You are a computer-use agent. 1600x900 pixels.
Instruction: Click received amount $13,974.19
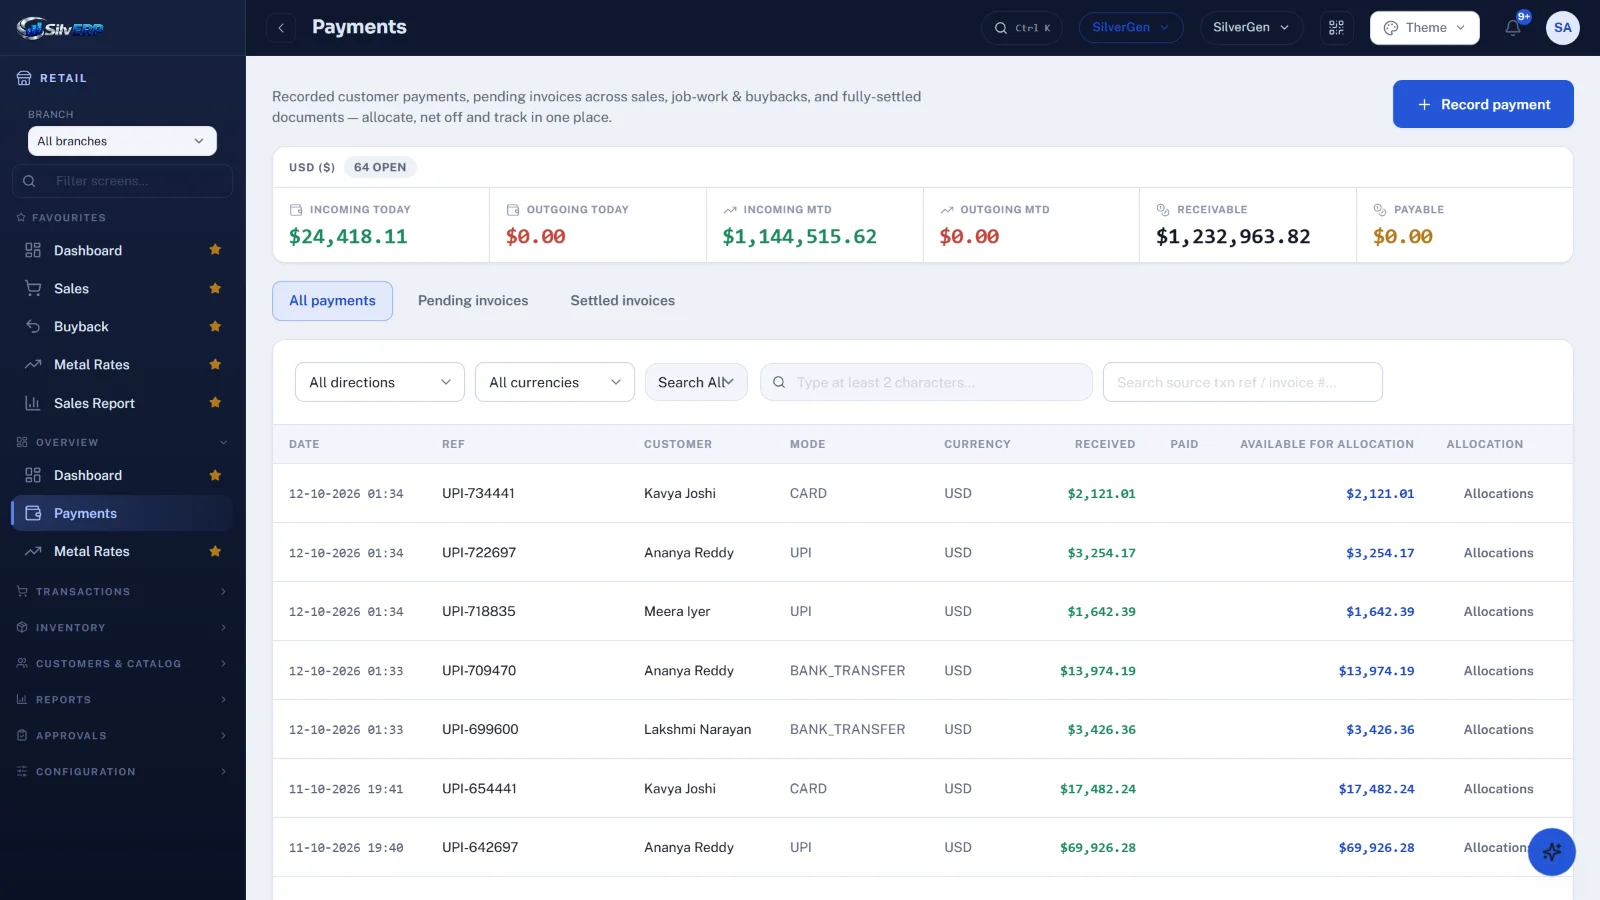click(1098, 671)
